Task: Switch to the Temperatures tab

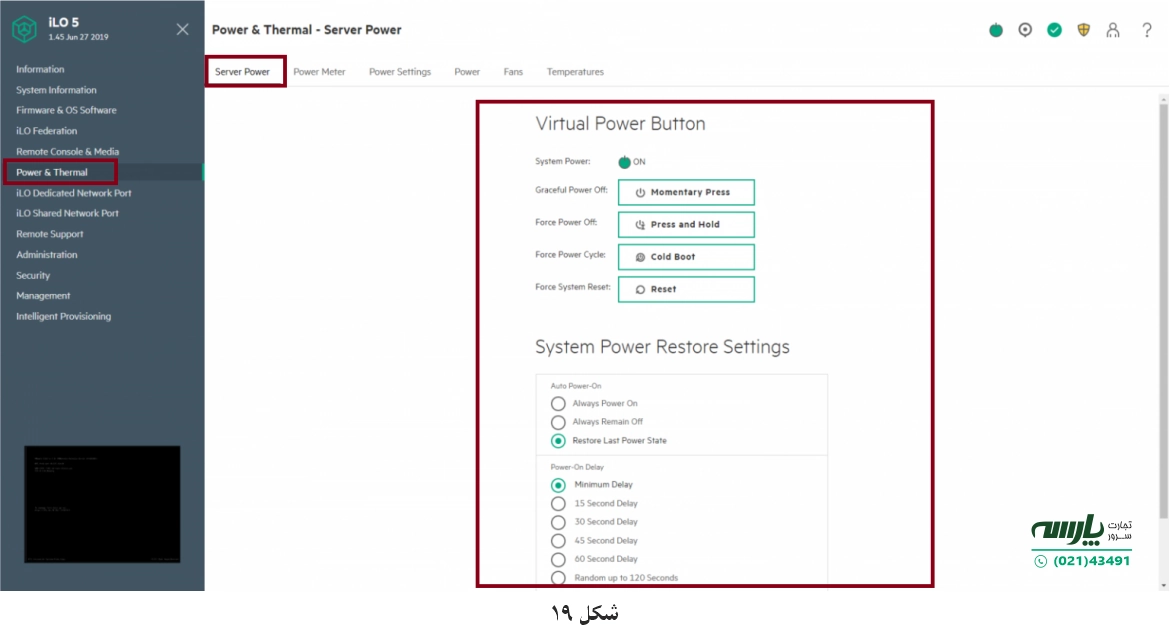Action: 574,71
